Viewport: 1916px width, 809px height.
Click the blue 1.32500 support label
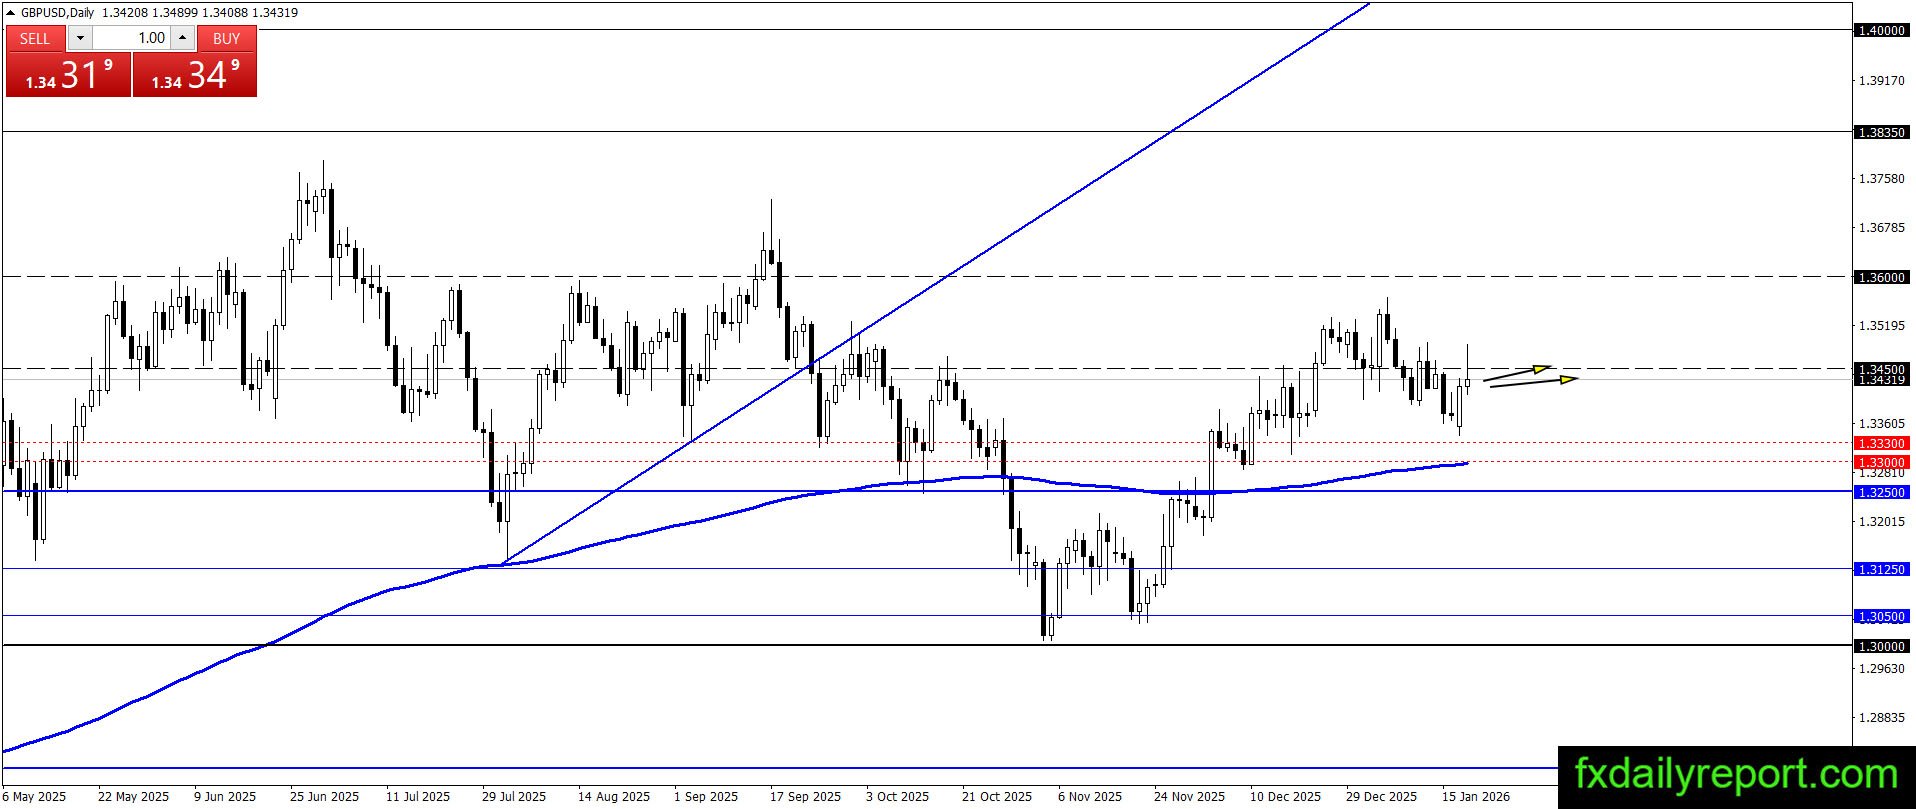tap(1882, 492)
